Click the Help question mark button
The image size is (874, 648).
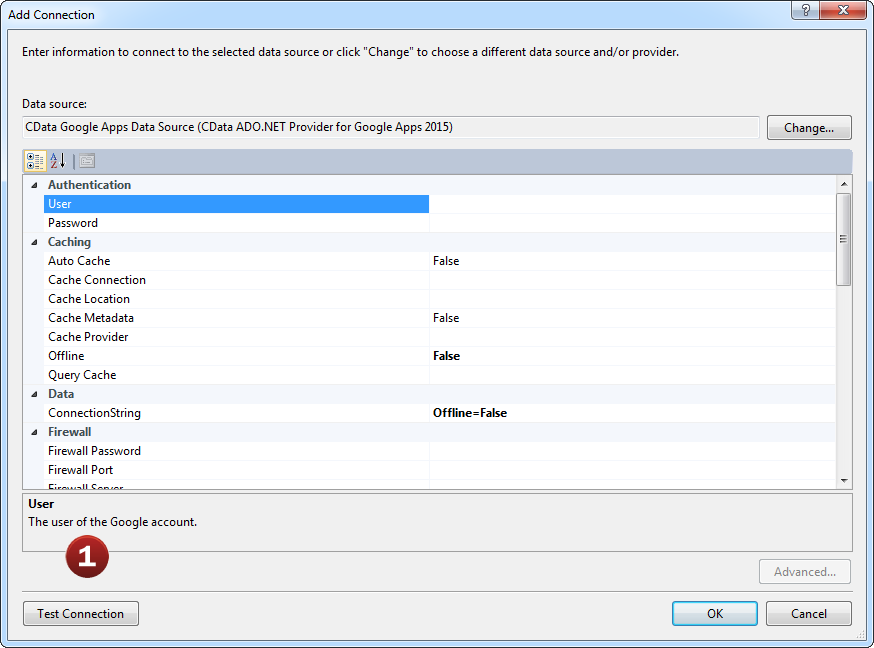tap(806, 10)
